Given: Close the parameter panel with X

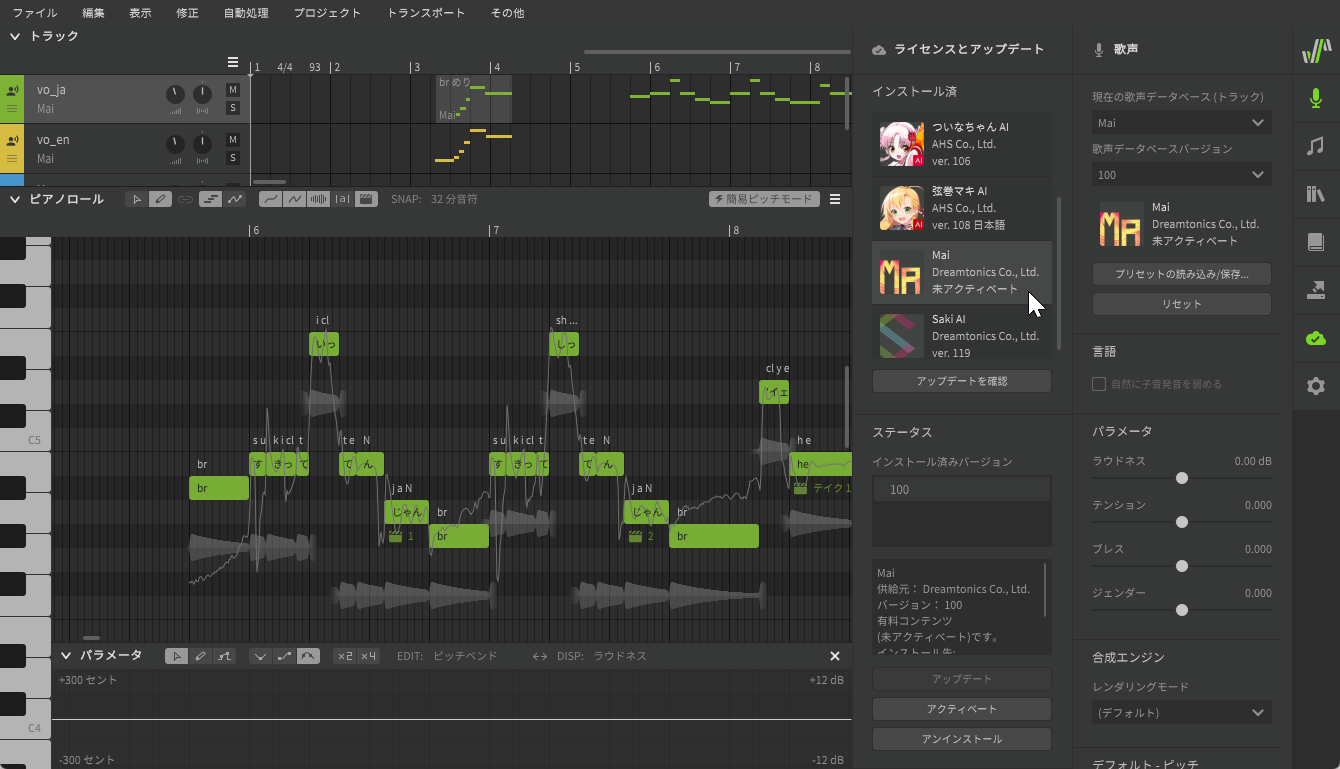Looking at the screenshot, I should pos(835,656).
